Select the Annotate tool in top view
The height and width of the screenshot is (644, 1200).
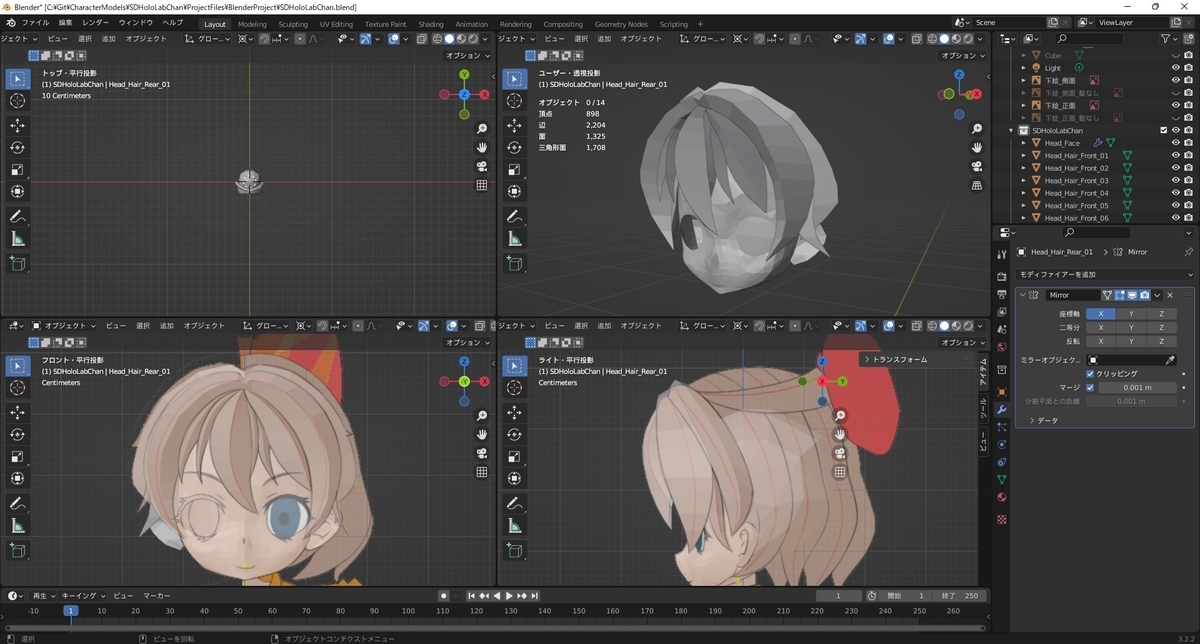(x=18, y=216)
